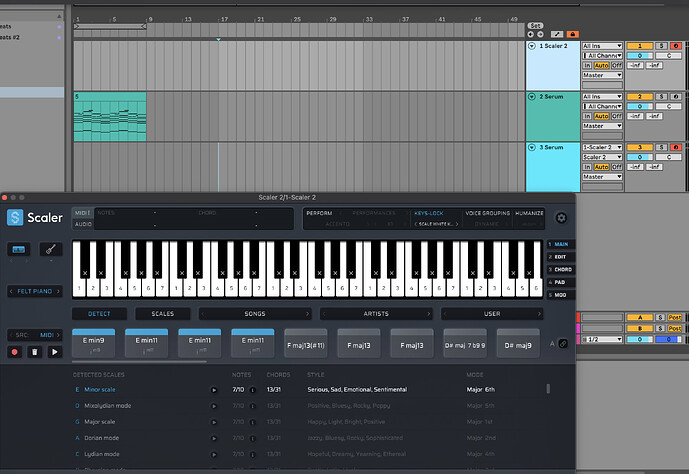Disarm recording on track 1 Scaler 2

click(676, 46)
